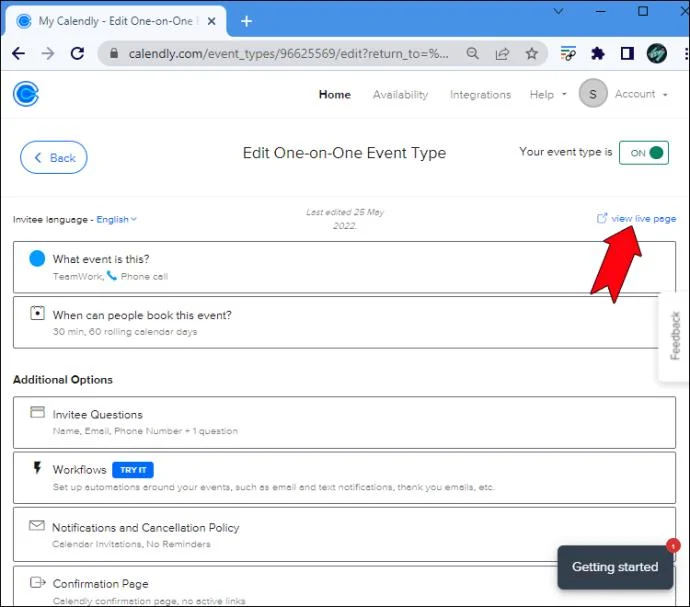This screenshot has width=690, height=607.
Task: Close the My Calendly tab
Action: (x=212, y=21)
